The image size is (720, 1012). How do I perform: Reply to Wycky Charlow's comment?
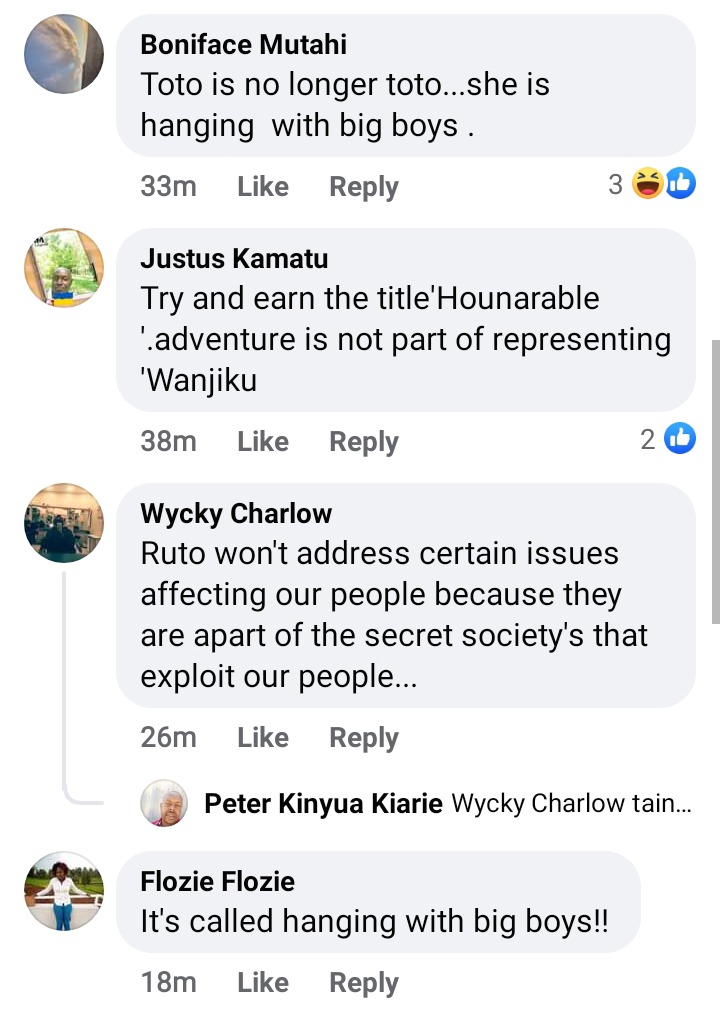364,737
